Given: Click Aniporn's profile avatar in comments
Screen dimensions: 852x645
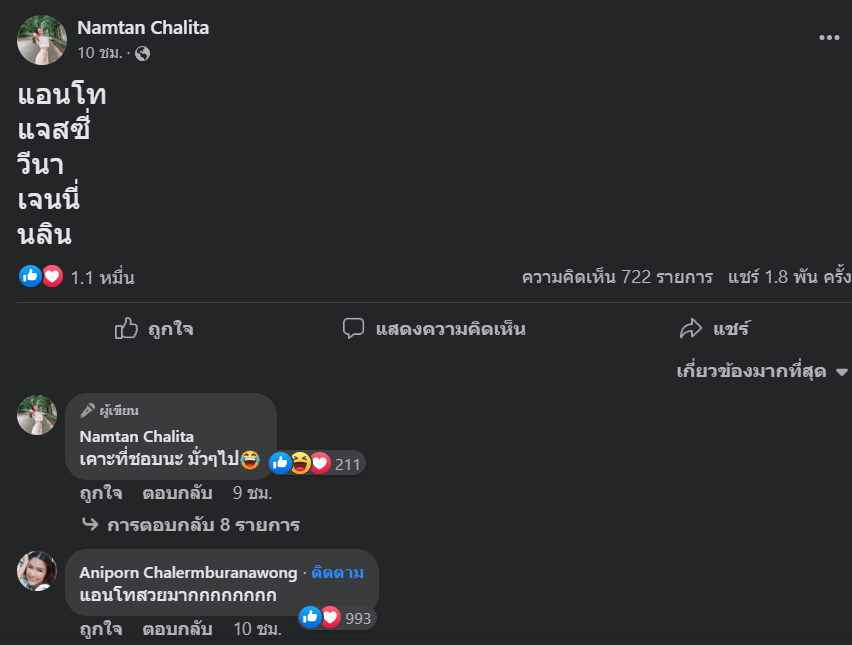Looking at the screenshot, I should click(x=37, y=571).
